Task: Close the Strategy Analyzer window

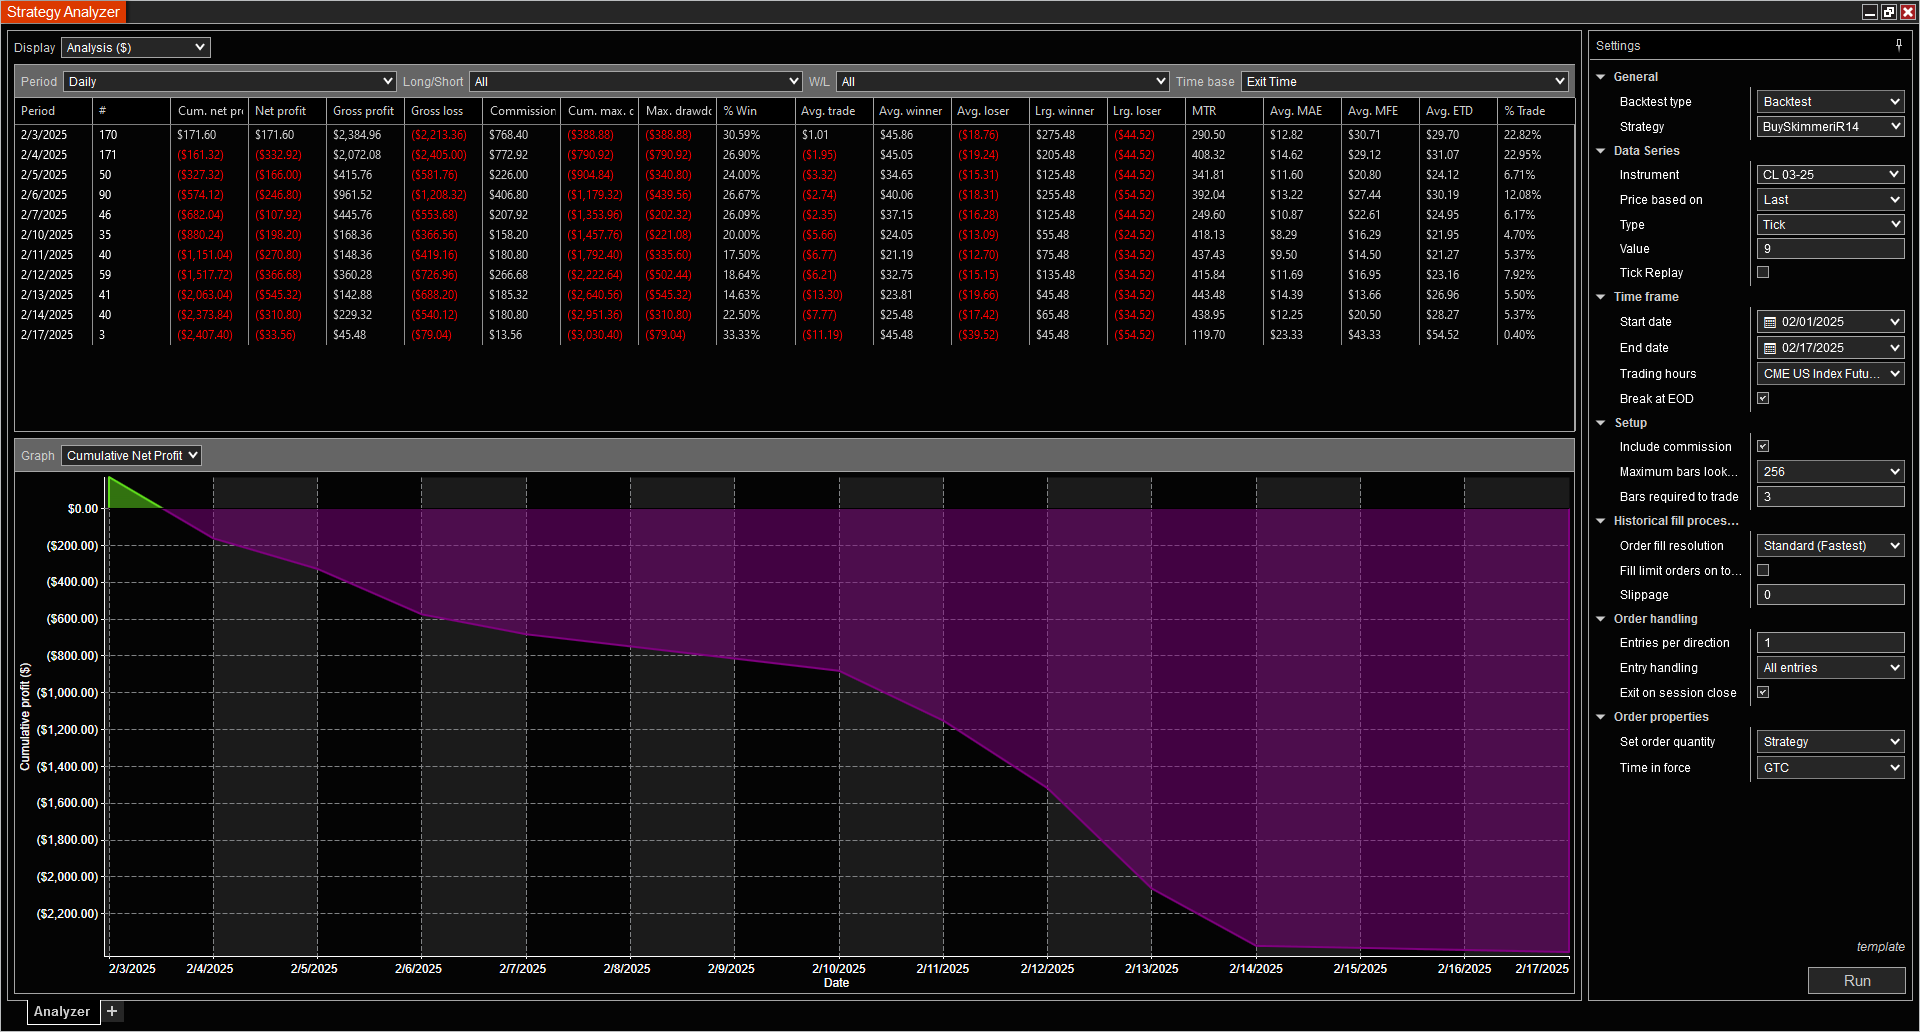Action: click(1907, 12)
